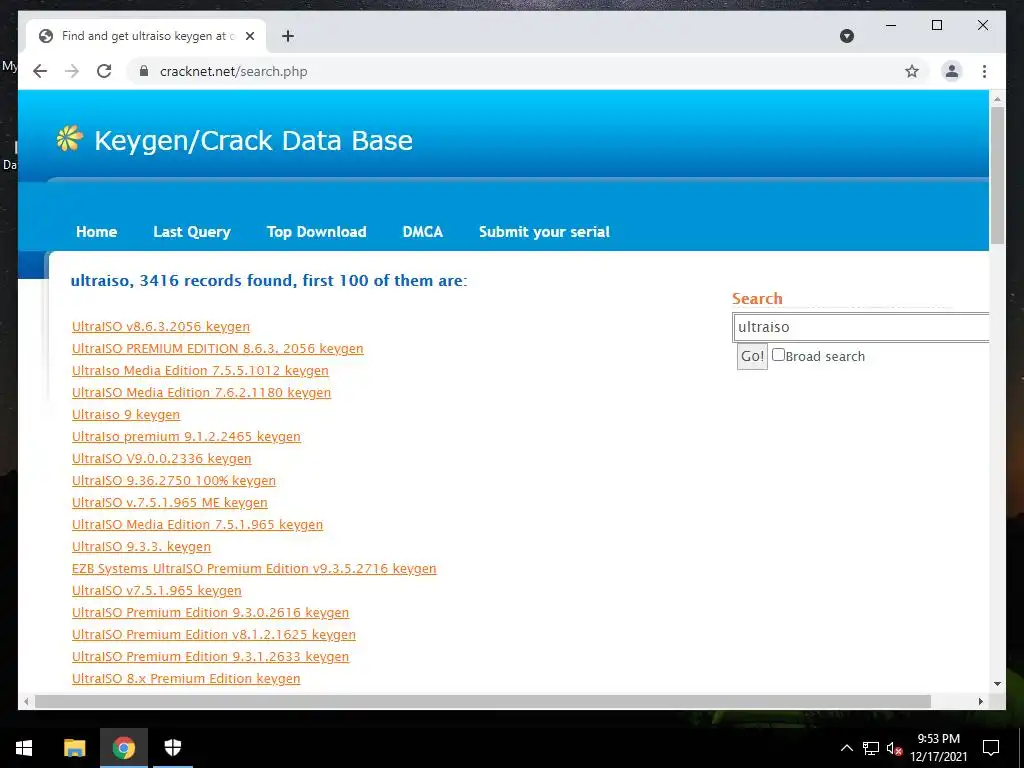Viewport: 1024px width, 768px height.
Task: Open UltraISO Premium Edition v8.1.2.1625 keygen
Action: 214,635
